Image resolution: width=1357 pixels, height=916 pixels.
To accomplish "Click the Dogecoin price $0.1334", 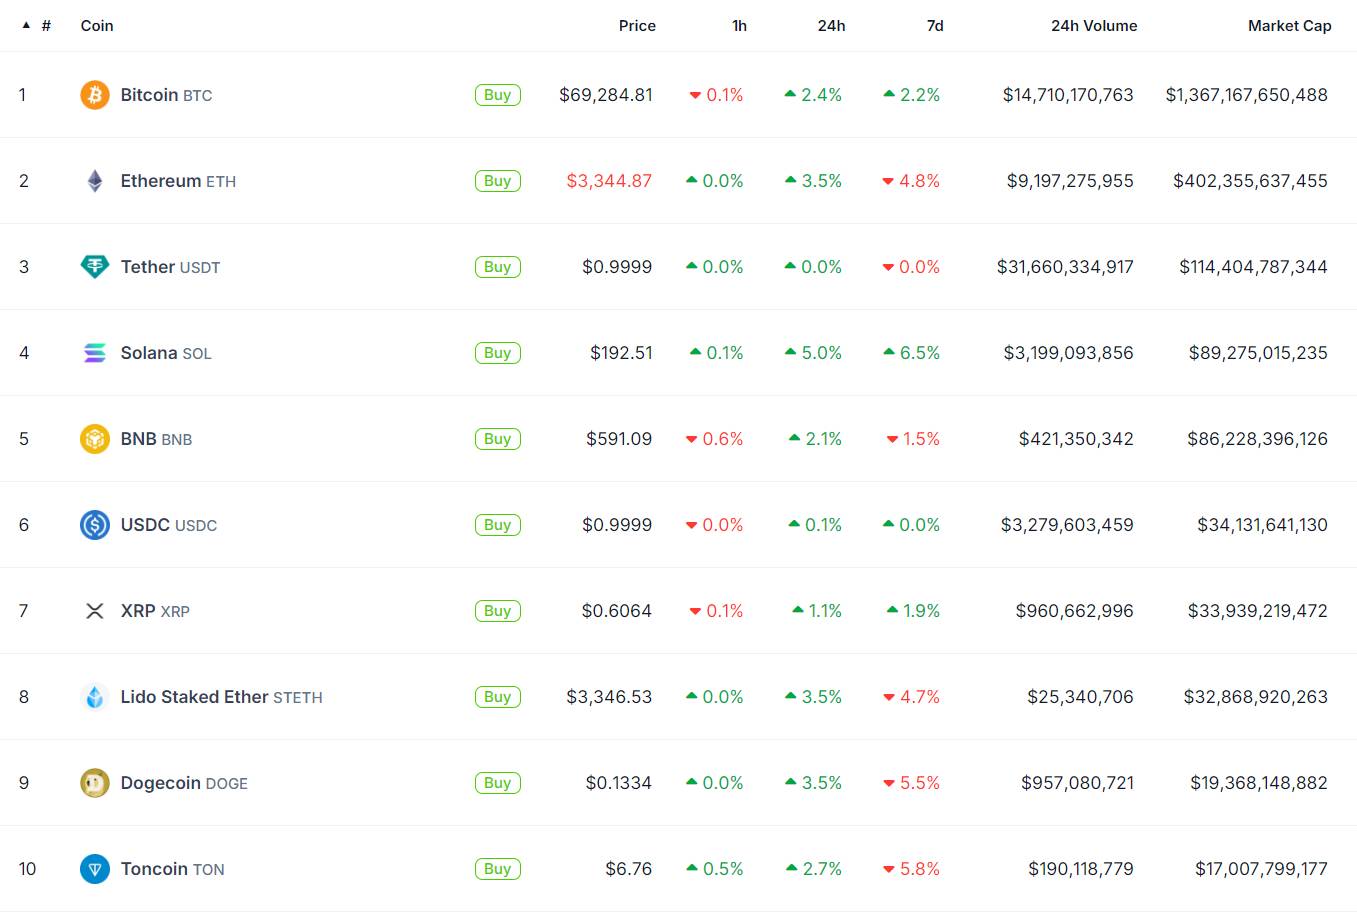I will click(619, 783).
